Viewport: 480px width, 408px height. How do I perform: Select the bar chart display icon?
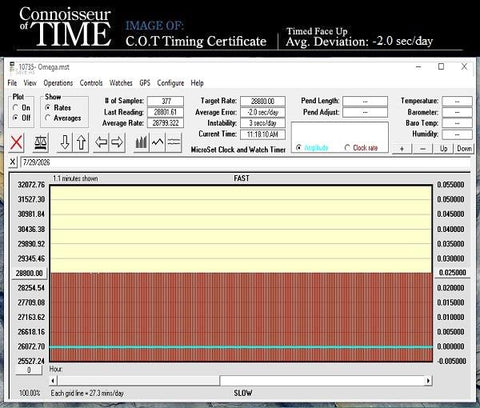[141, 143]
